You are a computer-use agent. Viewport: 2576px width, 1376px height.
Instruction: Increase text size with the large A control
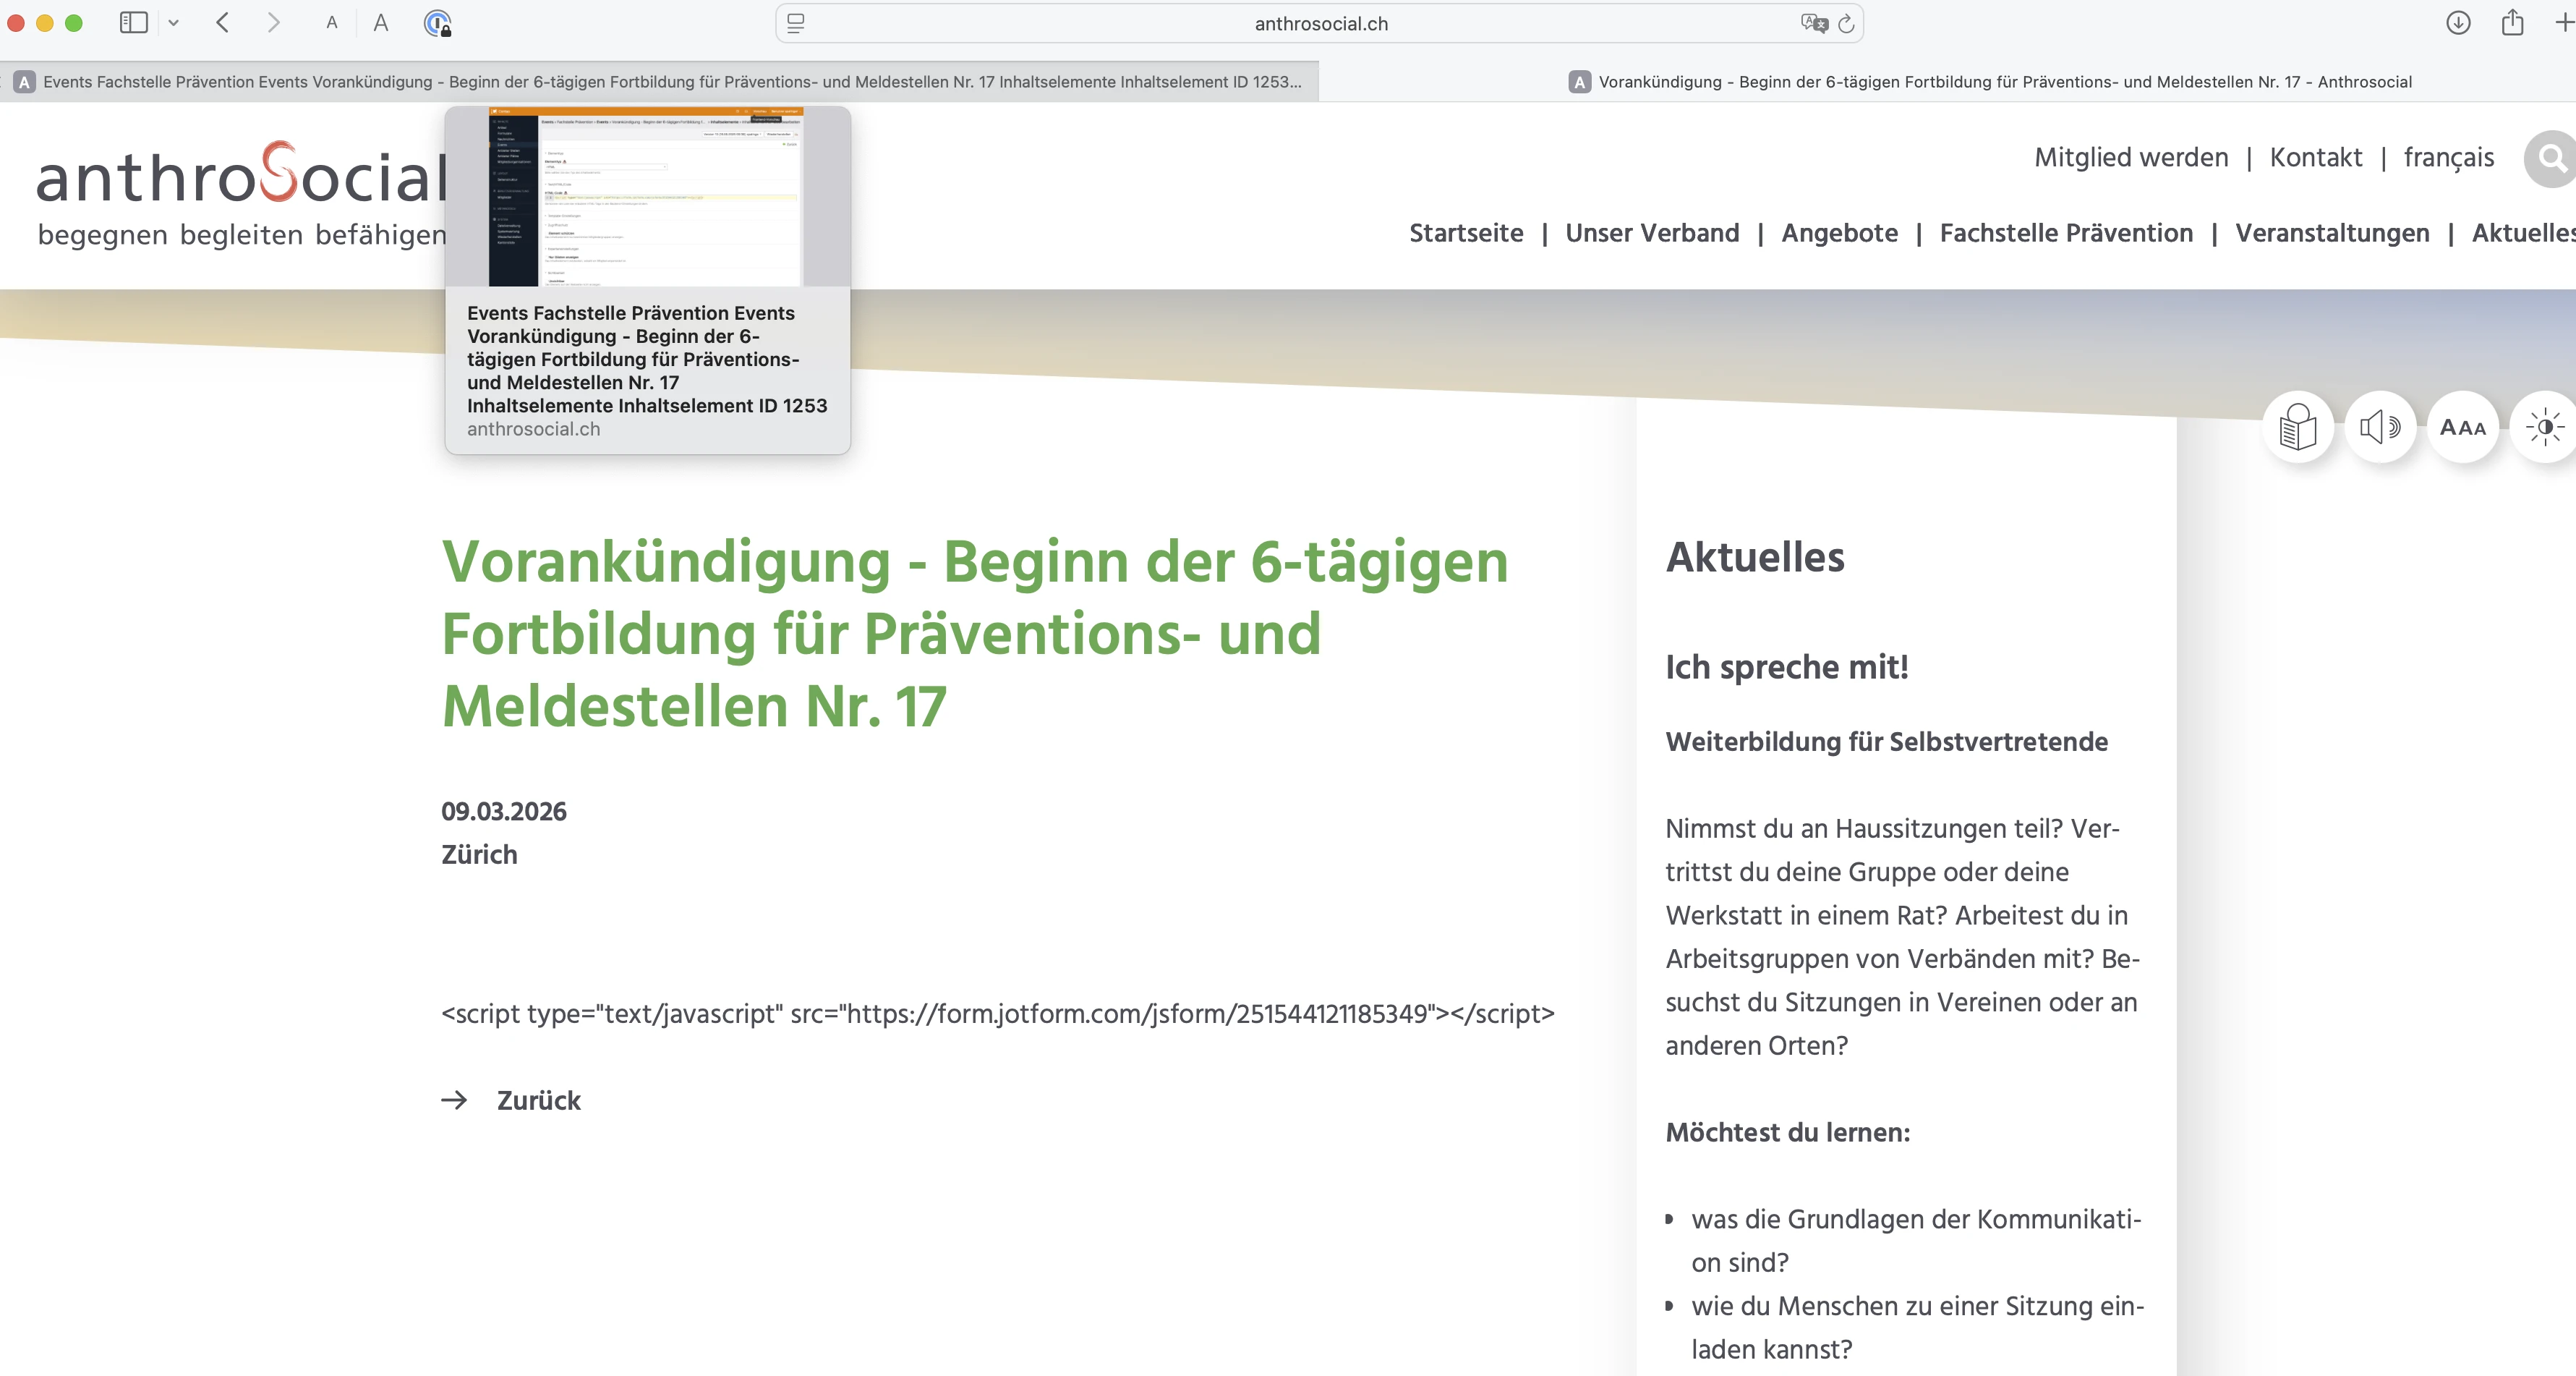pyautogui.click(x=380, y=23)
